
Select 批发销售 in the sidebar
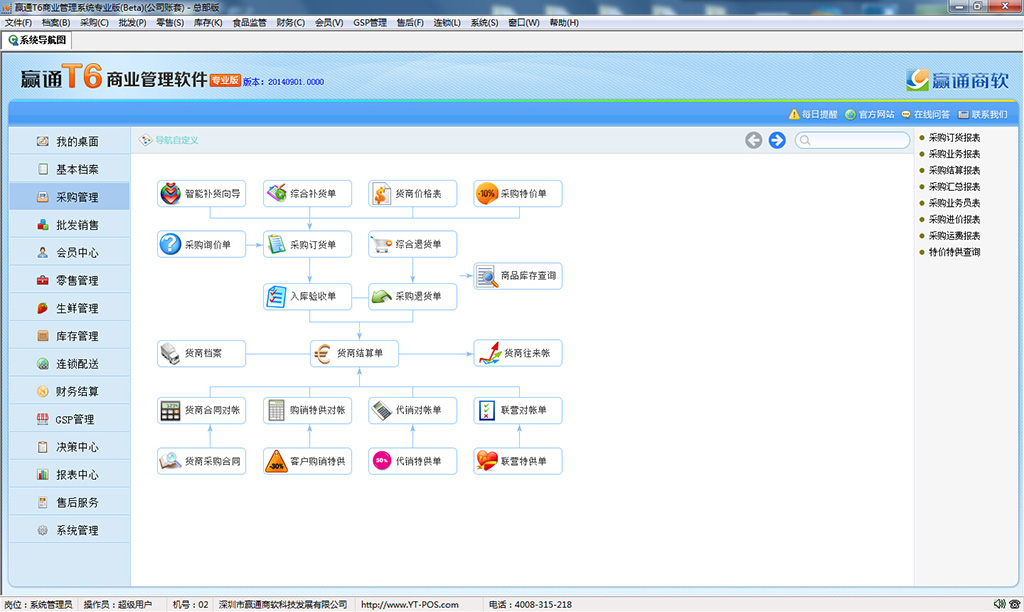coord(77,225)
